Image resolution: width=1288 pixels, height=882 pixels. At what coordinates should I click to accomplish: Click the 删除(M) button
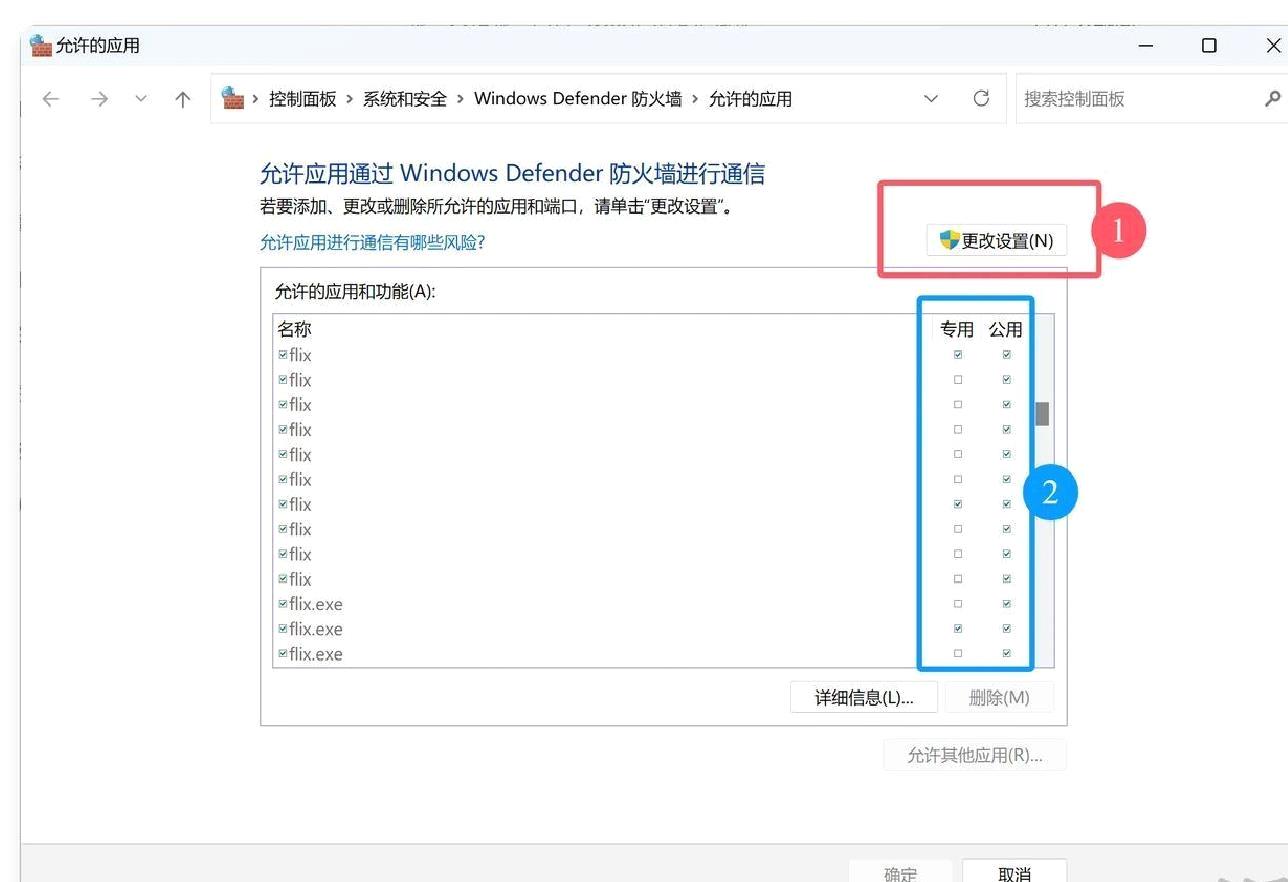[x=999, y=697]
